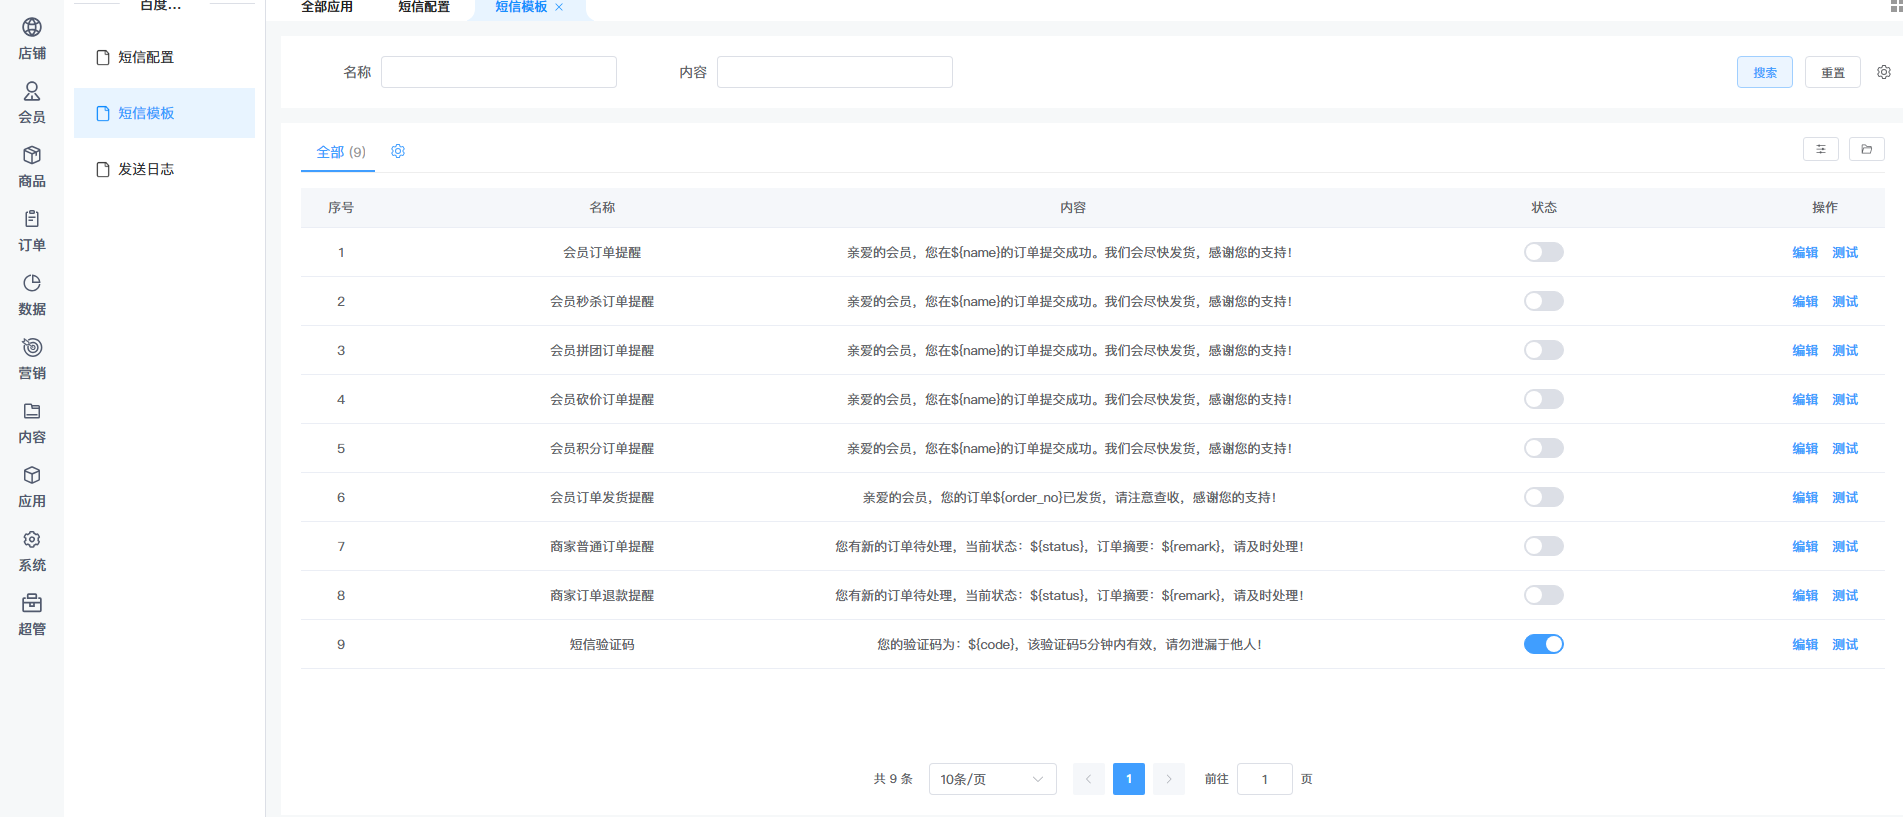Edit the 商家普通订单提醒 template
The width and height of the screenshot is (1903, 817).
(x=1805, y=546)
